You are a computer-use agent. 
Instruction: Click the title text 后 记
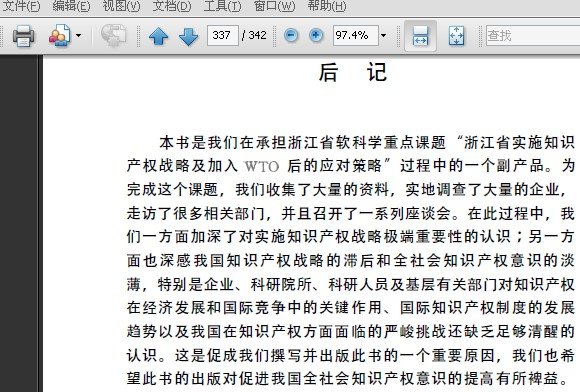tap(353, 72)
